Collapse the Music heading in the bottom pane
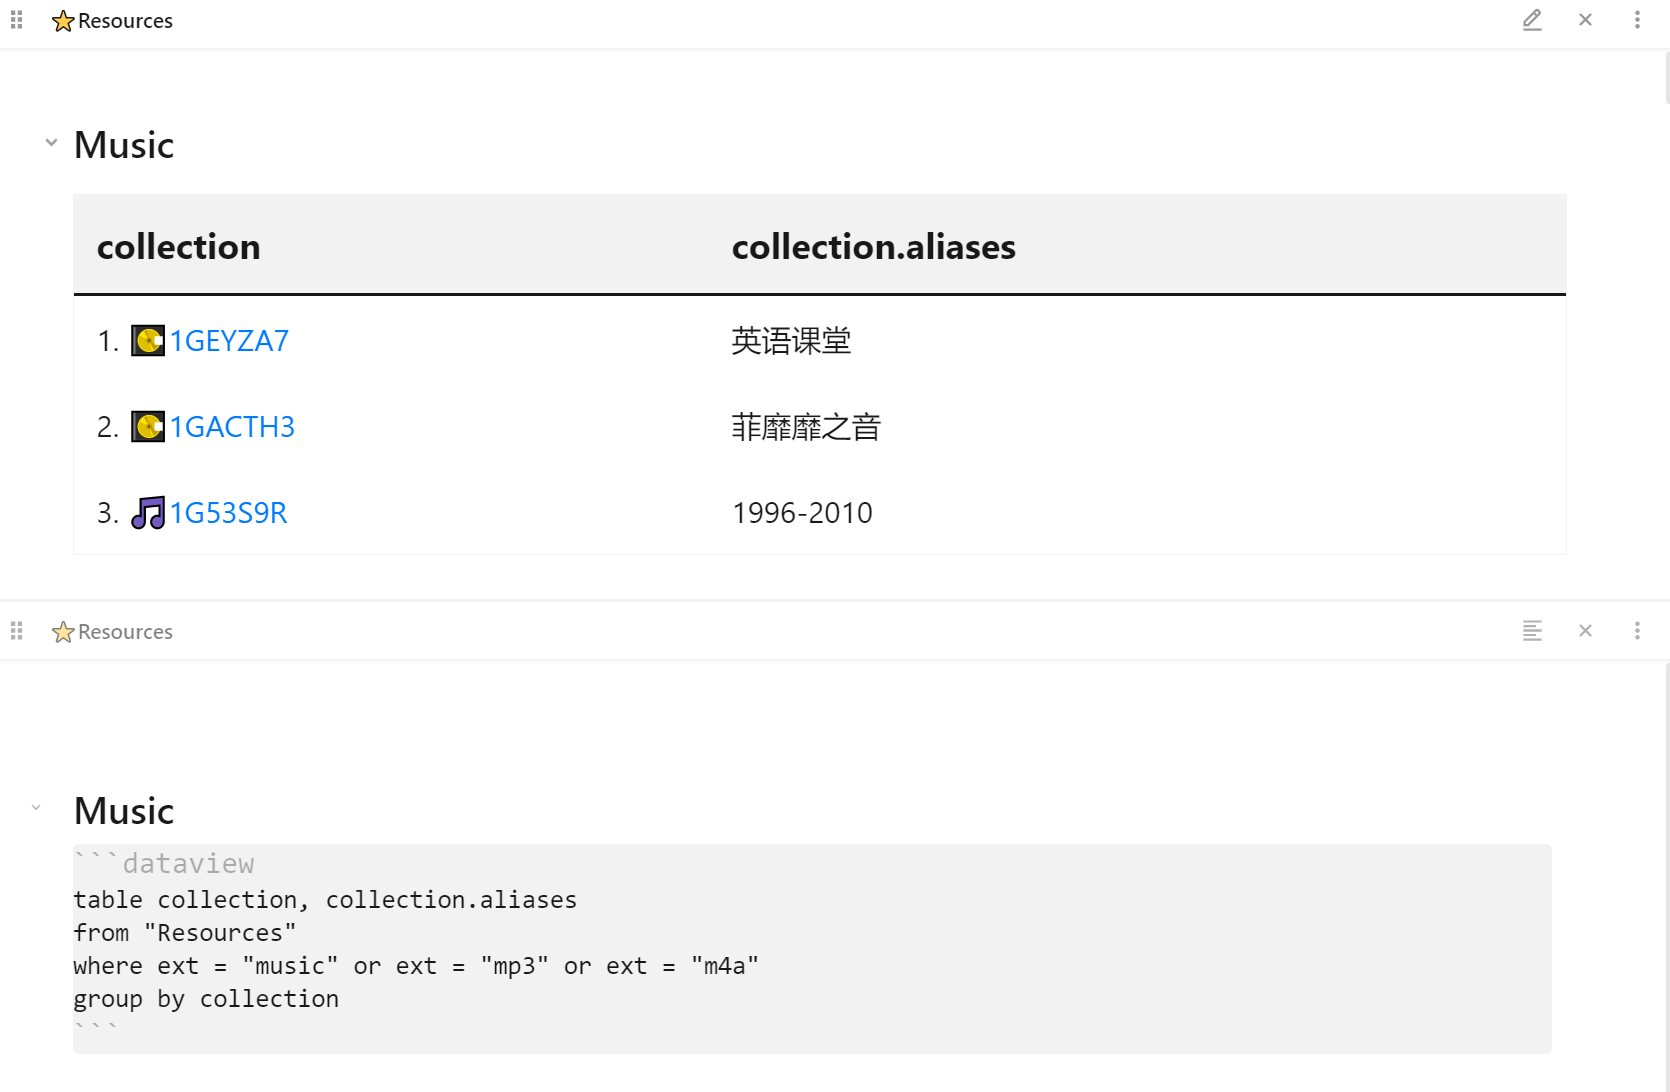This screenshot has height=1092, width=1670. [x=37, y=807]
